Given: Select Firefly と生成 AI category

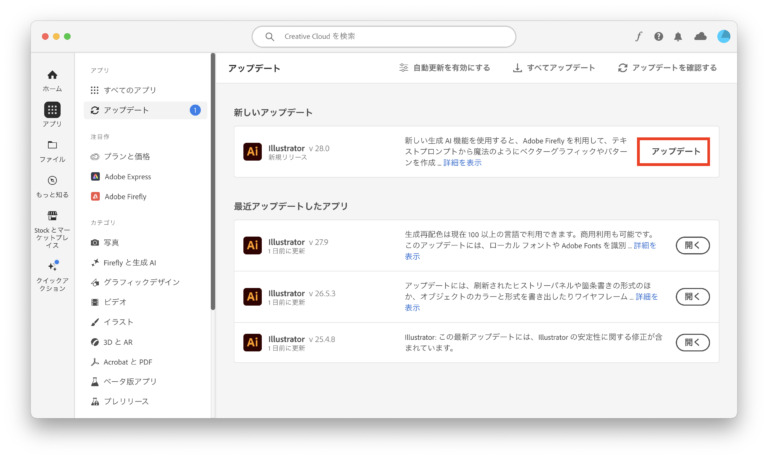Looking at the screenshot, I should (145, 263).
